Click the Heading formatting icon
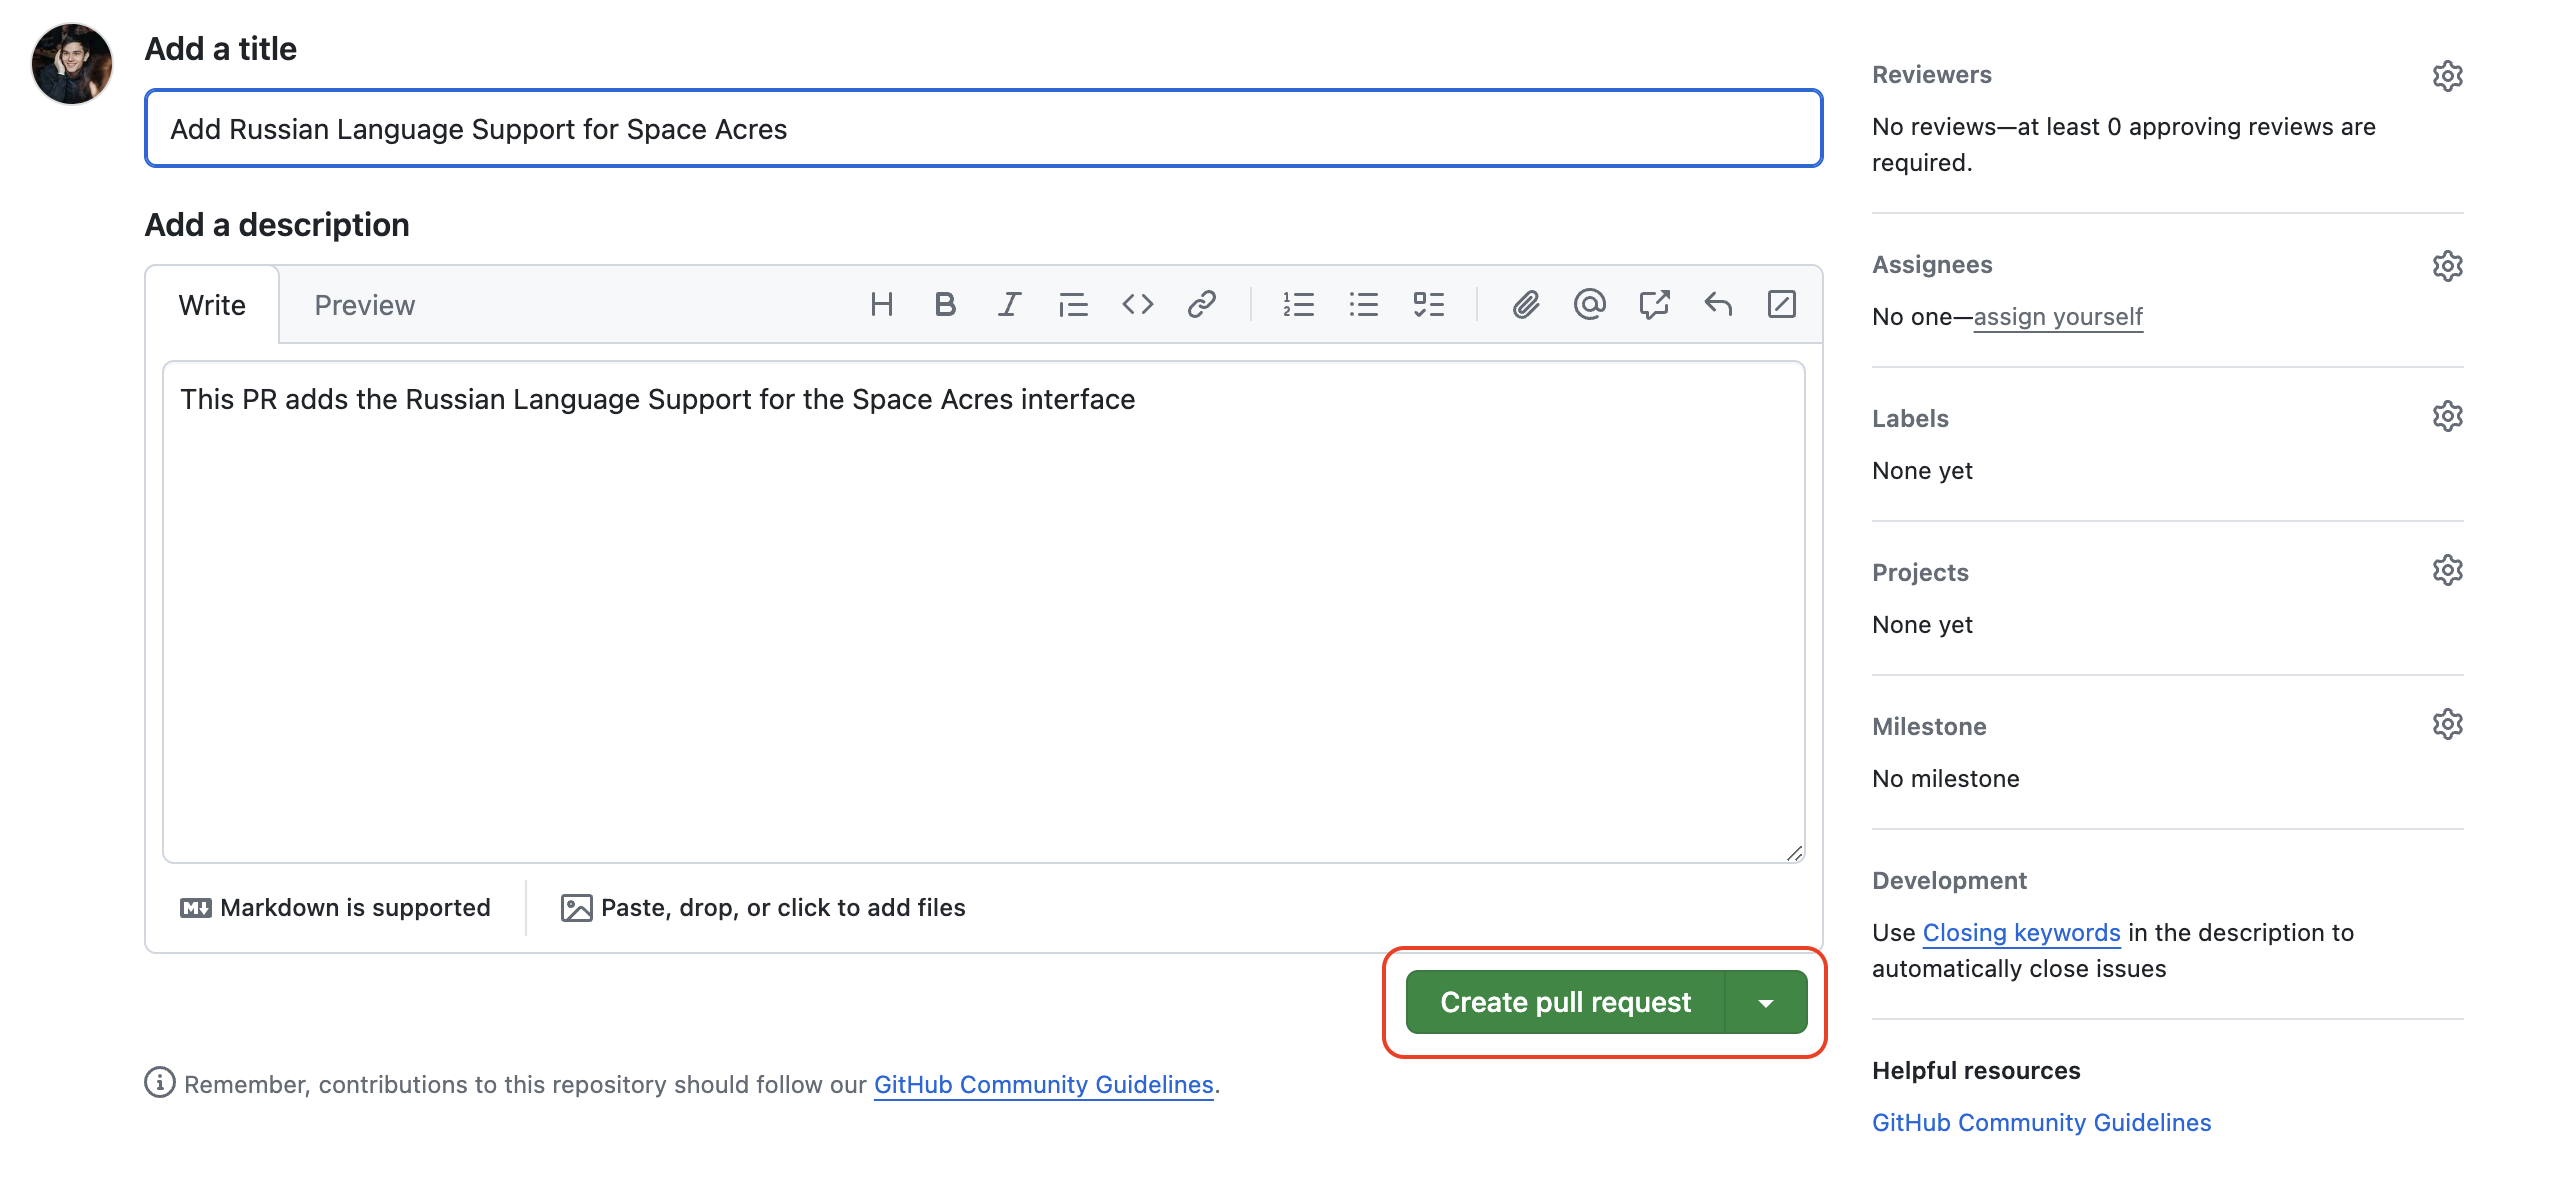The width and height of the screenshot is (2558, 1186). [881, 305]
